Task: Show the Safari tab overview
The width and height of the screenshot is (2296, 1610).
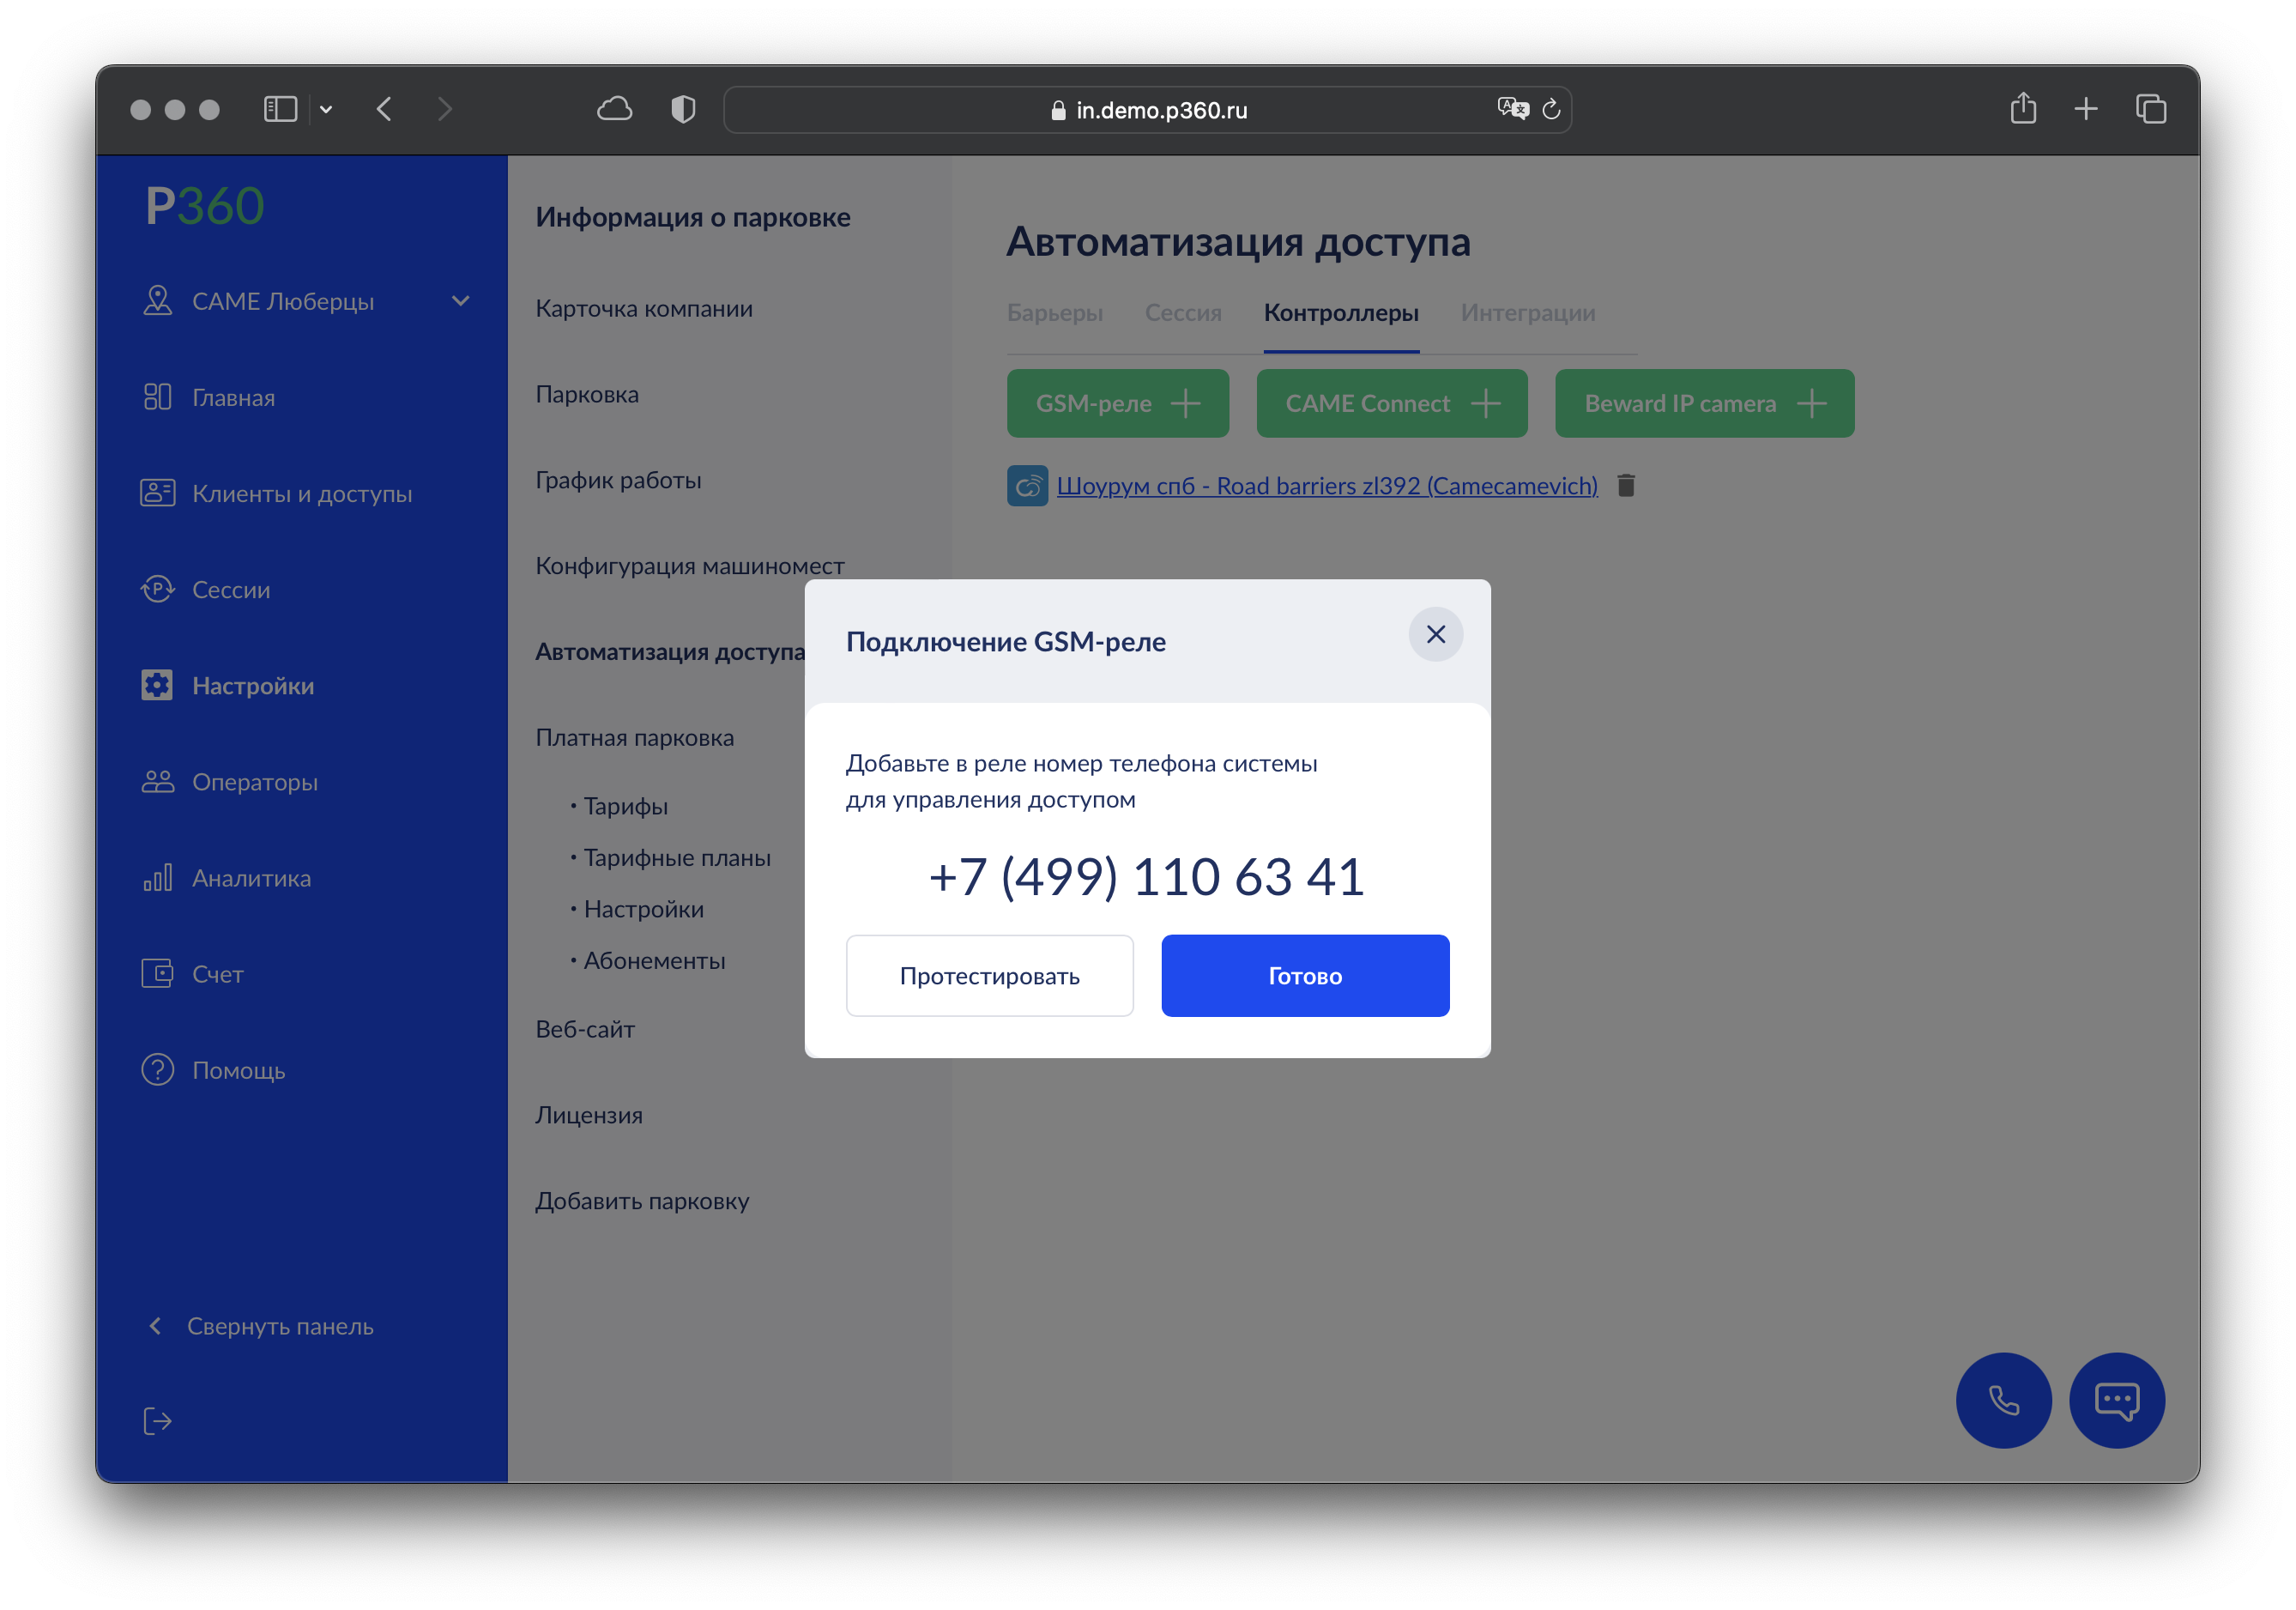Action: point(2150,109)
